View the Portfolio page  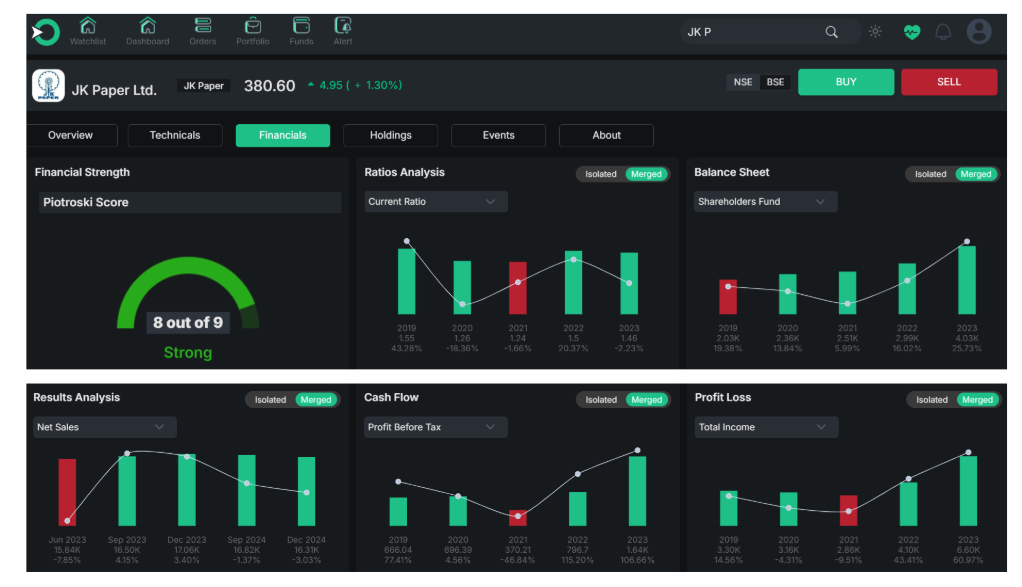coord(253,31)
